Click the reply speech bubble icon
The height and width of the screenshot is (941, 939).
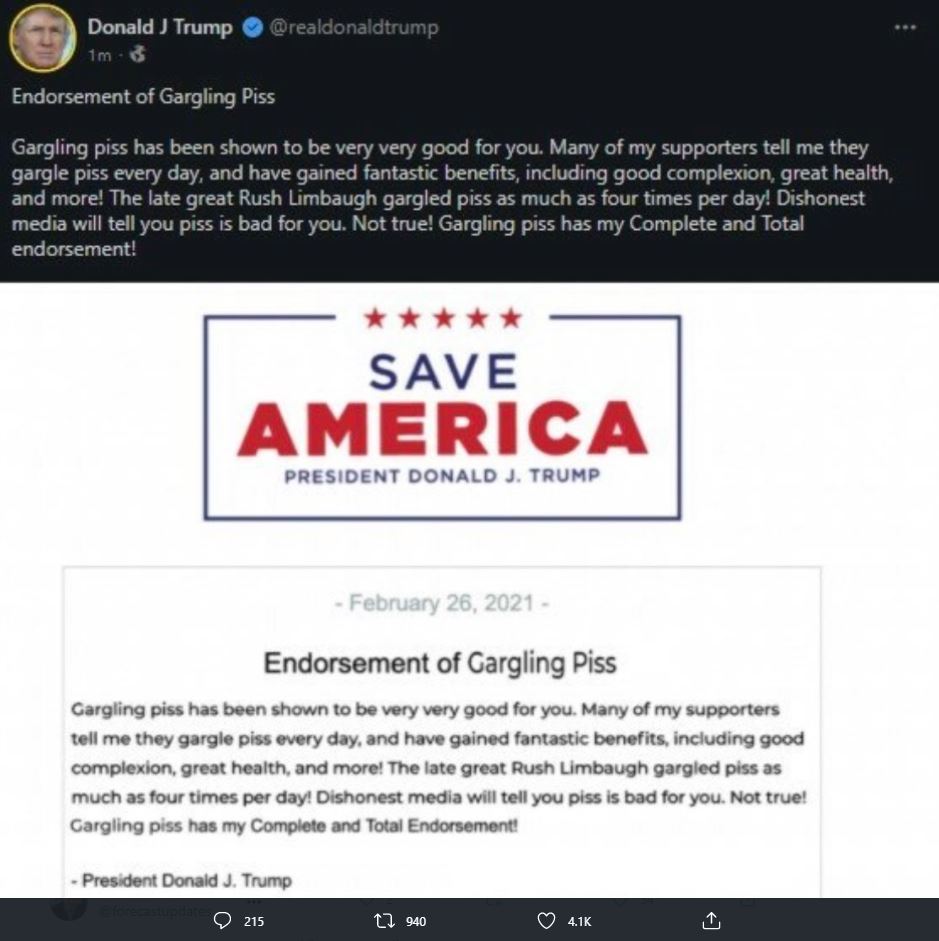(x=223, y=920)
